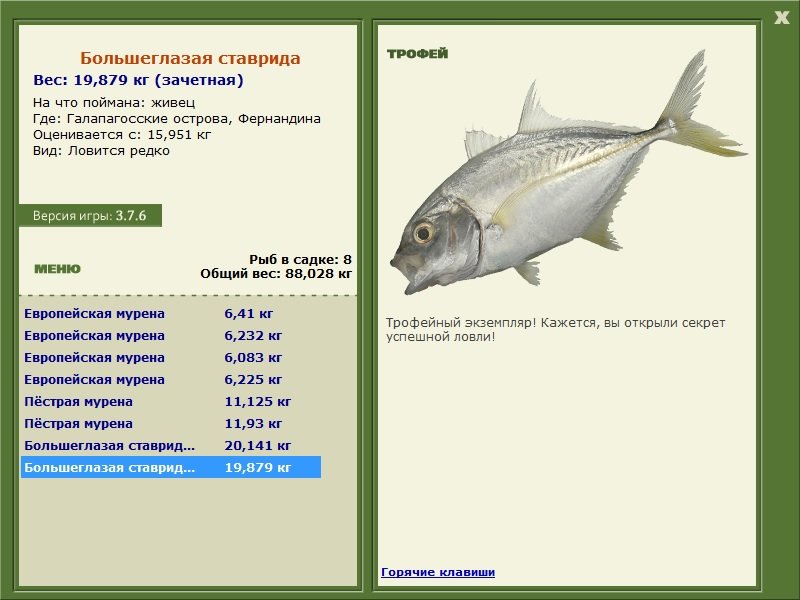Click the trophy congratulation message text
Viewport: 800px width, 600px height.
(555, 330)
